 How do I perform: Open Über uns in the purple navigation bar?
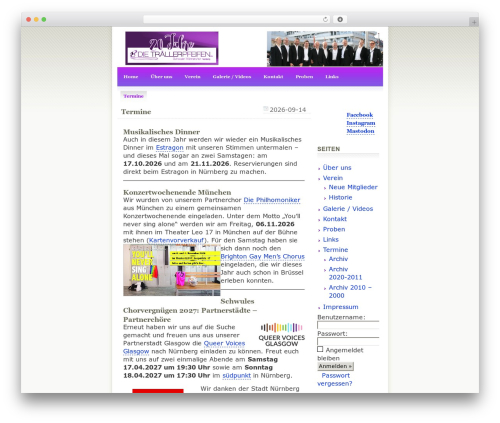tap(161, 77)
